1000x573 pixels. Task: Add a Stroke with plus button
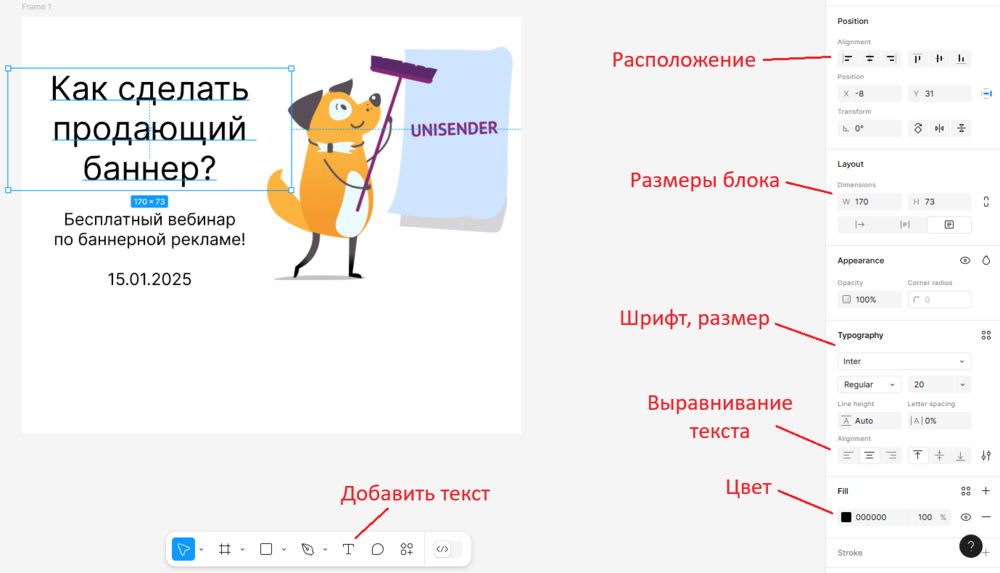(987, 553)
